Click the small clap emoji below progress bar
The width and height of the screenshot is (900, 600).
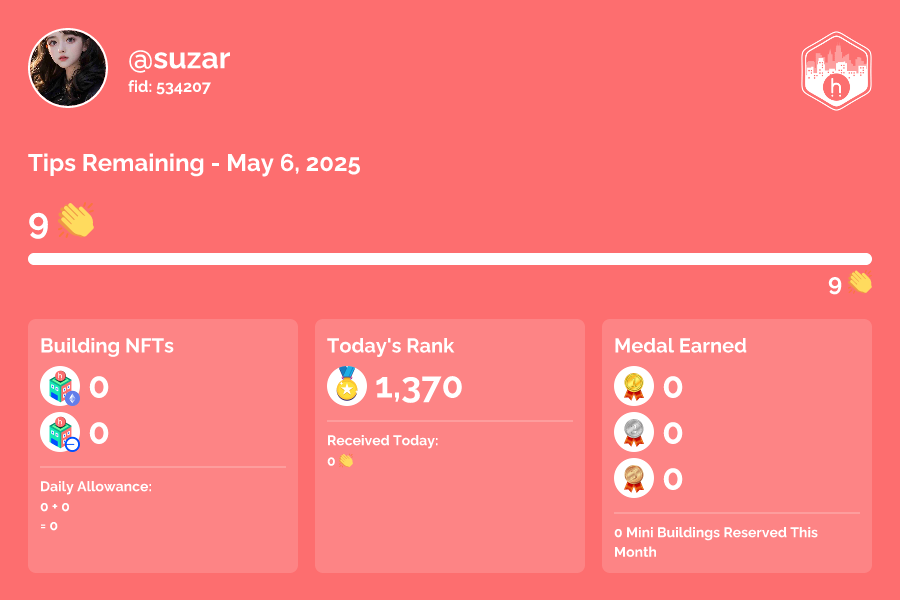tap(860, 282)
